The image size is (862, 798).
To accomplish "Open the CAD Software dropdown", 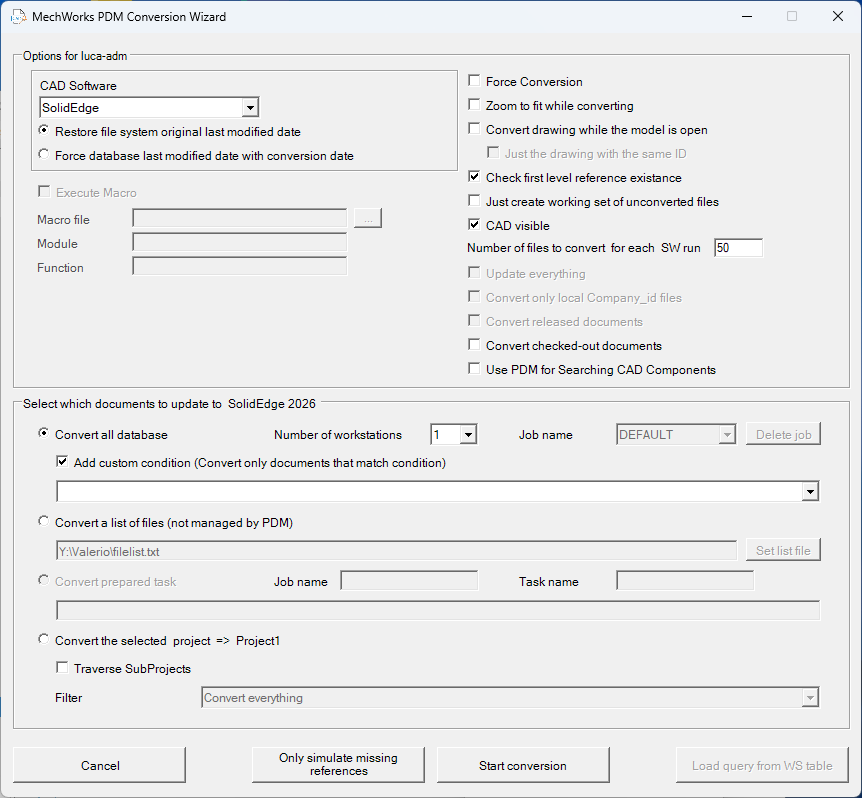I will pyautogui.click(x=250, y=108).
